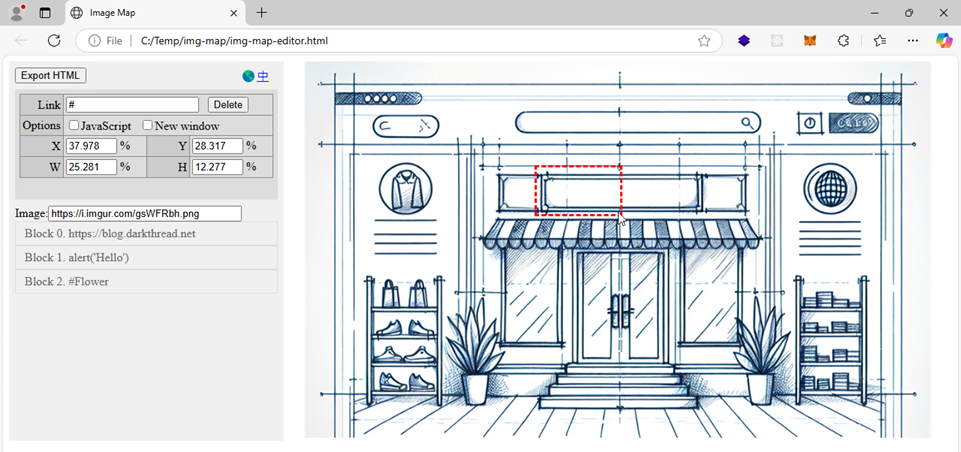Refresh the browser page
The height and width of the screenshot is (452, 961).
pos(54,41)
